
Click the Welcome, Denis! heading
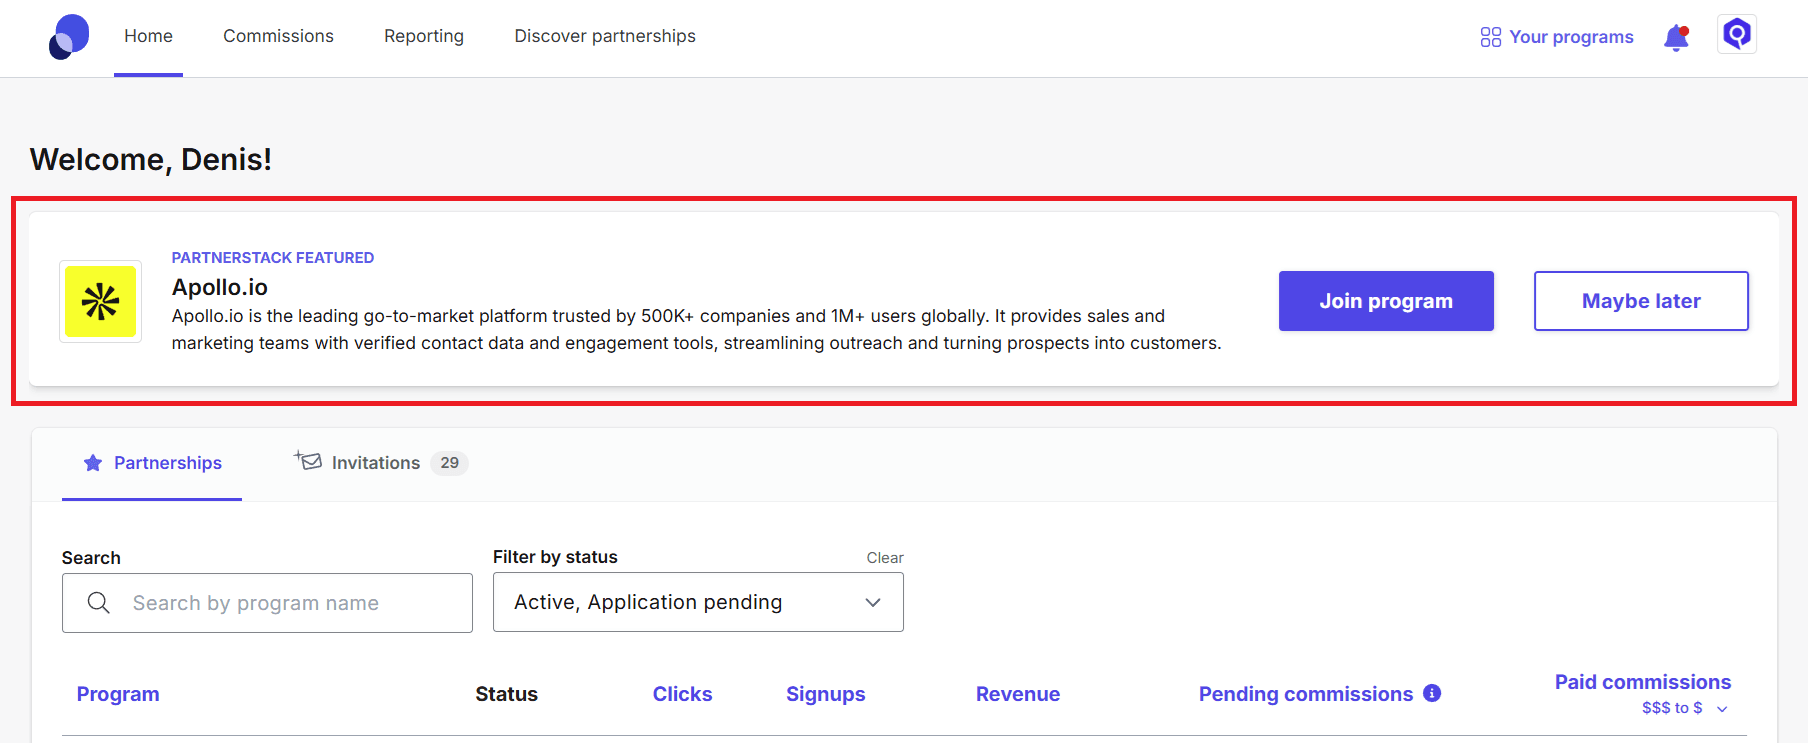pos(151,160)
